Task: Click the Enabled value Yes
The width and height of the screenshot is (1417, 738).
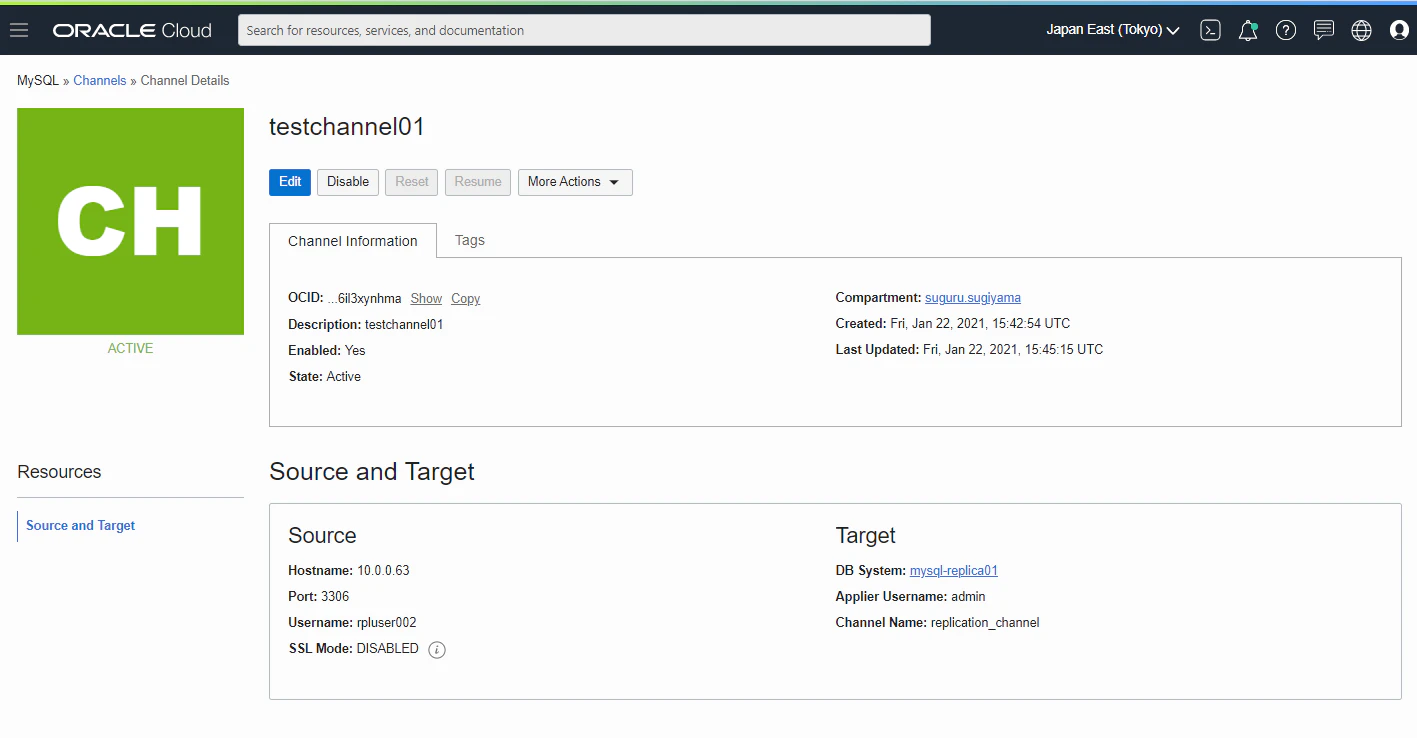Action: 355,350
